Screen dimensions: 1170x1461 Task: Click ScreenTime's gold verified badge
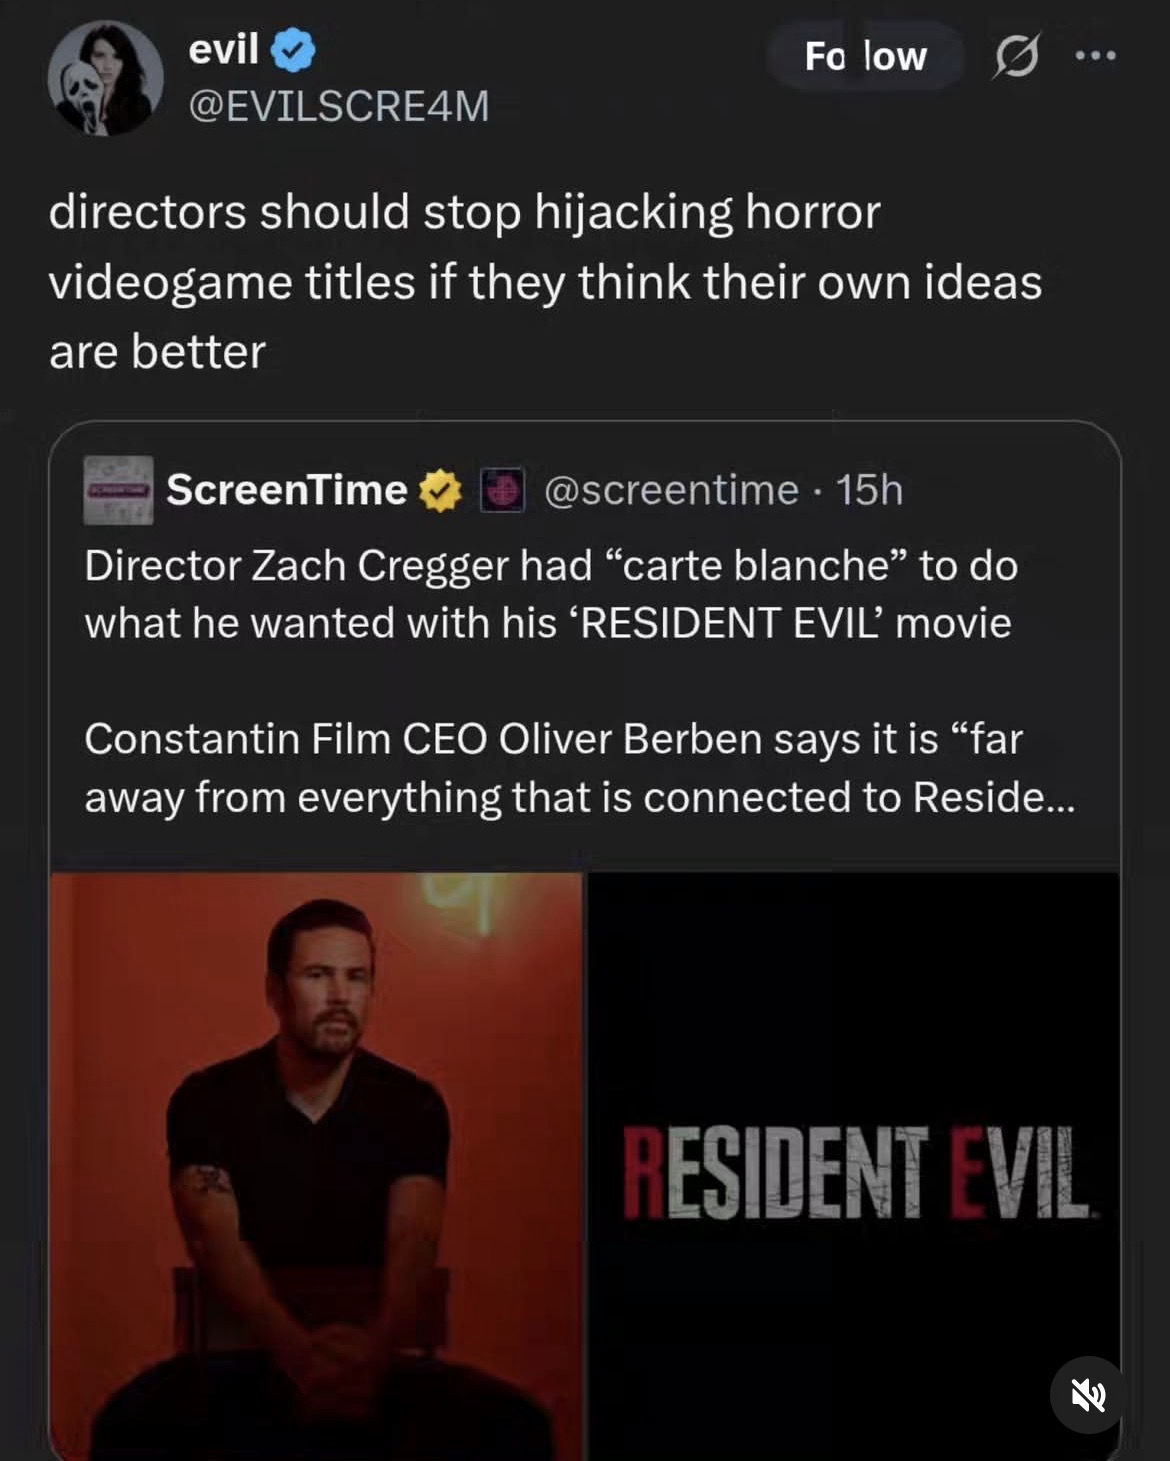(440, 491)
